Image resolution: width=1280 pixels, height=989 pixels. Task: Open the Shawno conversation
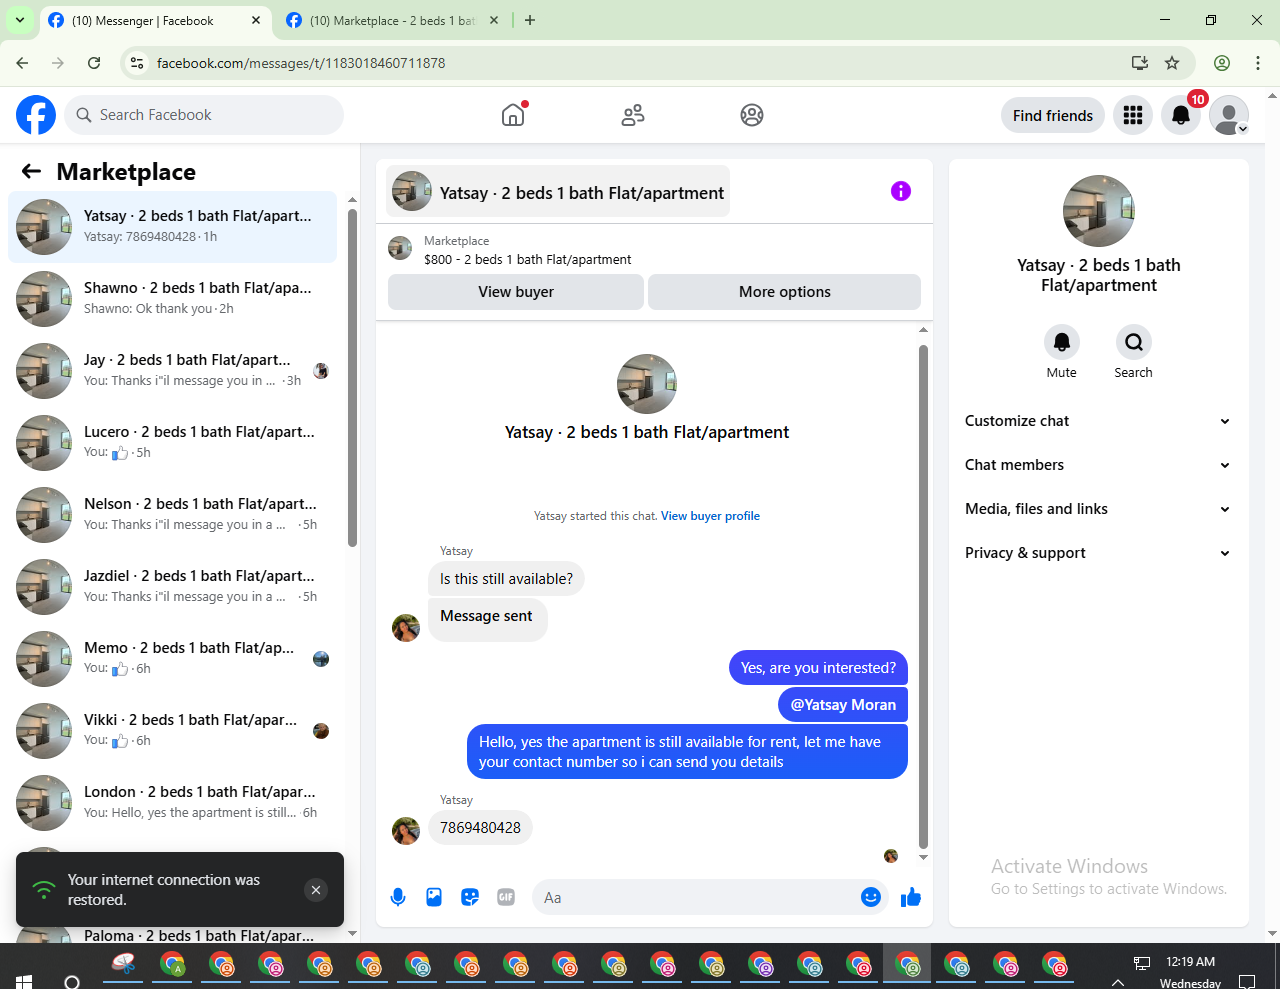(172, 299)
